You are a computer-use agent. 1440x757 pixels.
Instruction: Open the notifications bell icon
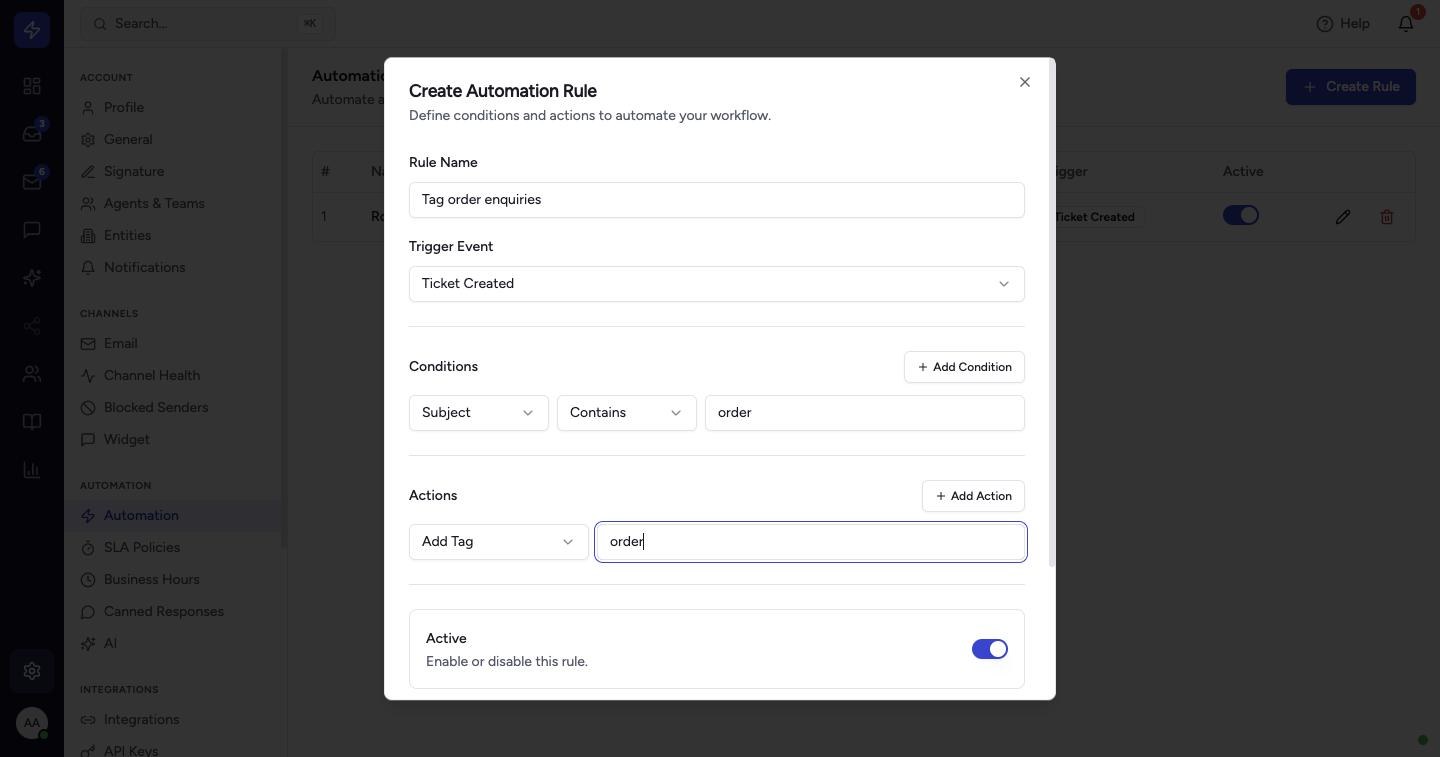[x=1406, y=23]
